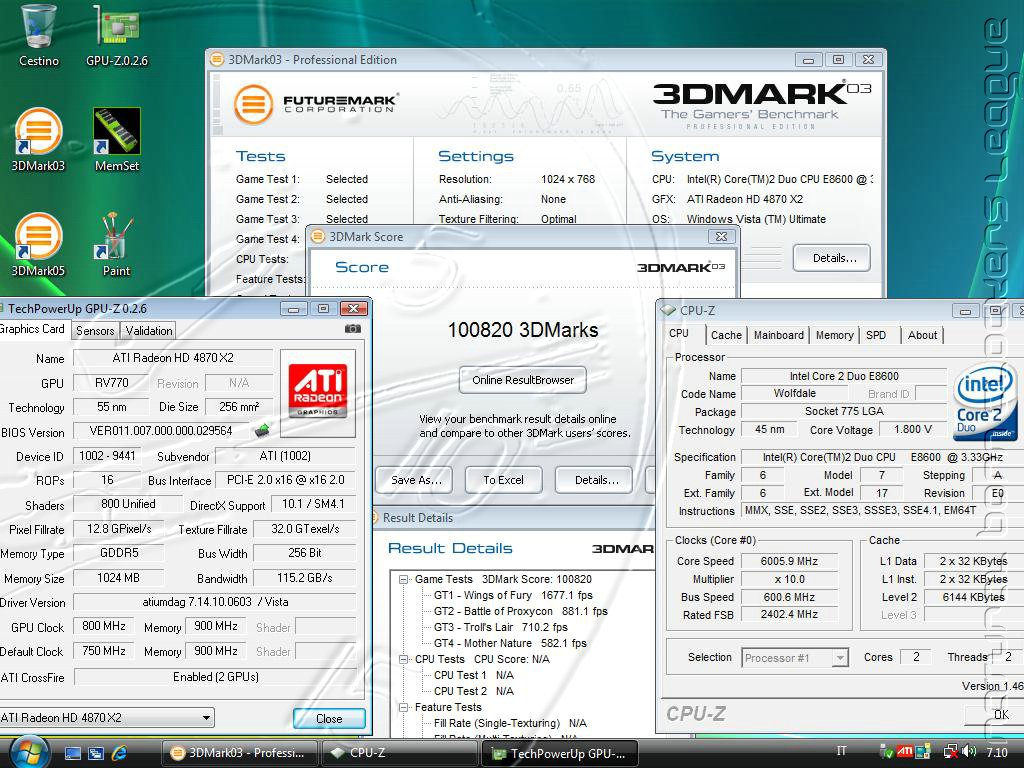Click the IT language indicator in taskbar
Image resolution: width=1024 pixels, height=768 pixels.
pos(842,751)
